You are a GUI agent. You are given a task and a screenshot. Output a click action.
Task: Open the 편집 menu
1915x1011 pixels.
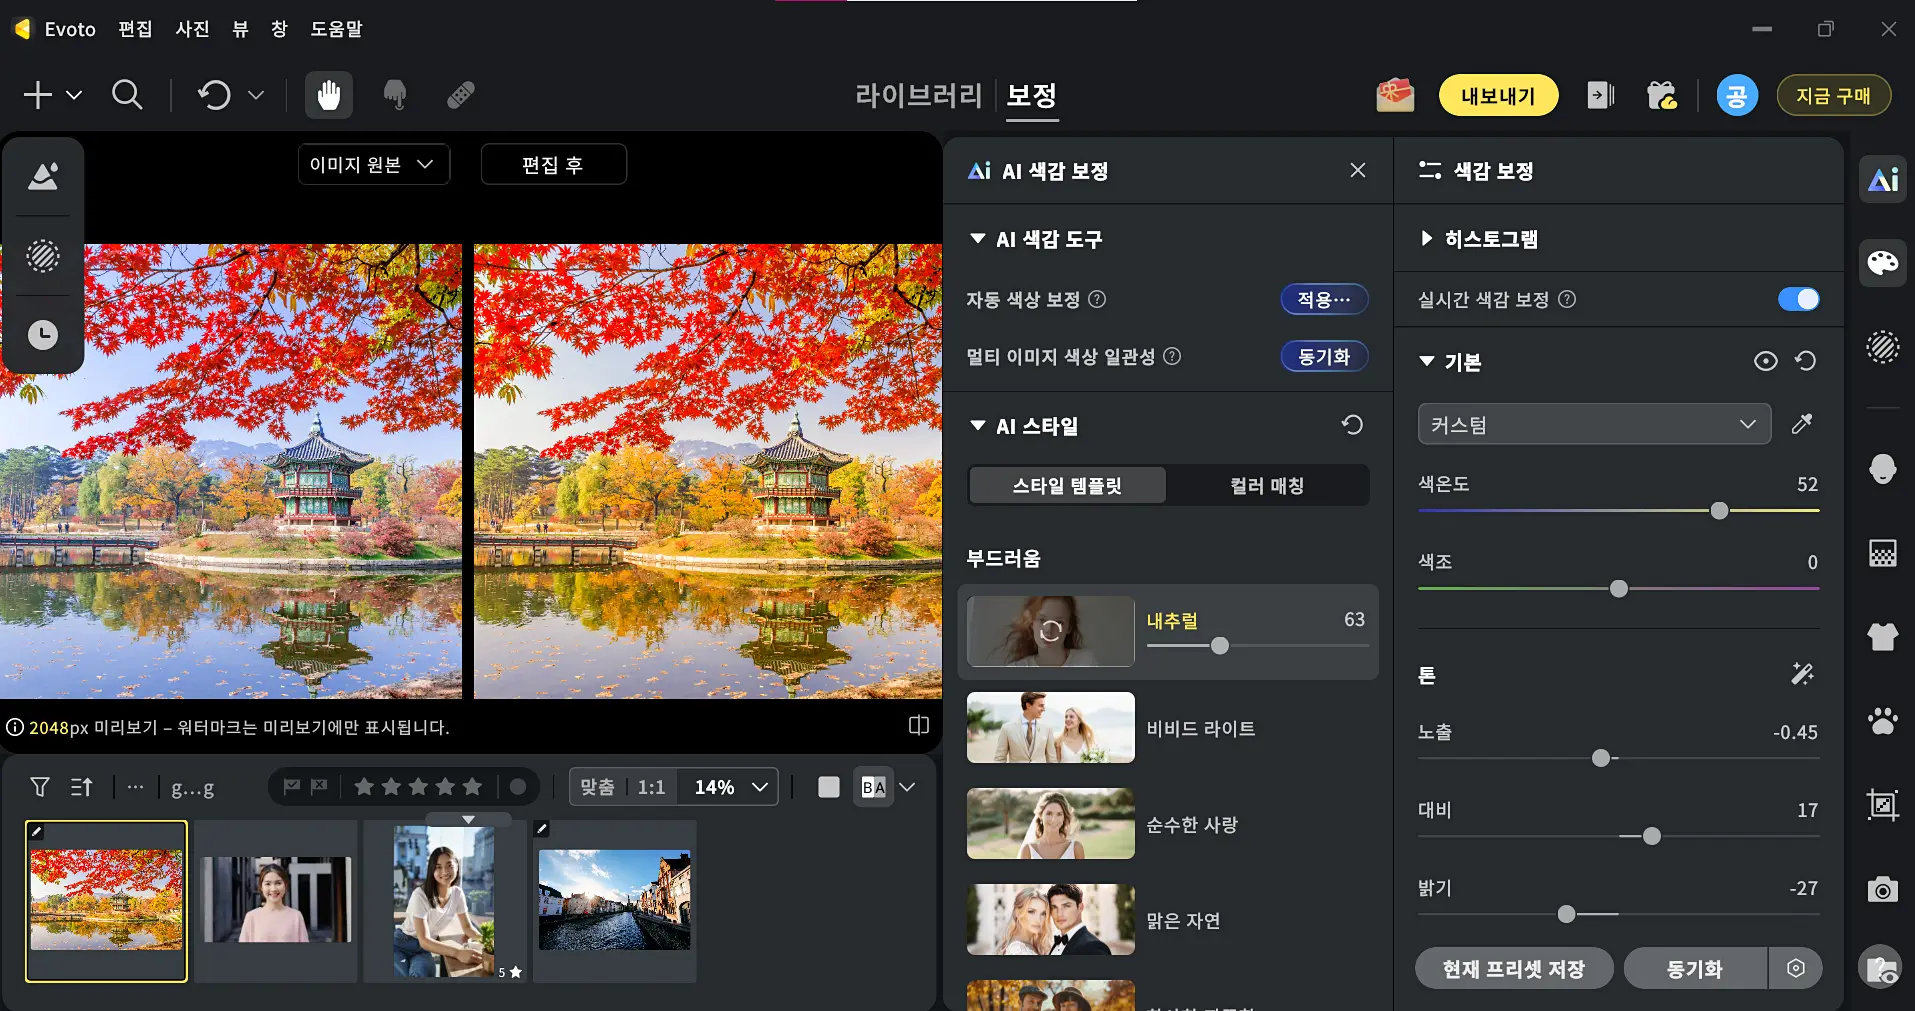[134, 29]
